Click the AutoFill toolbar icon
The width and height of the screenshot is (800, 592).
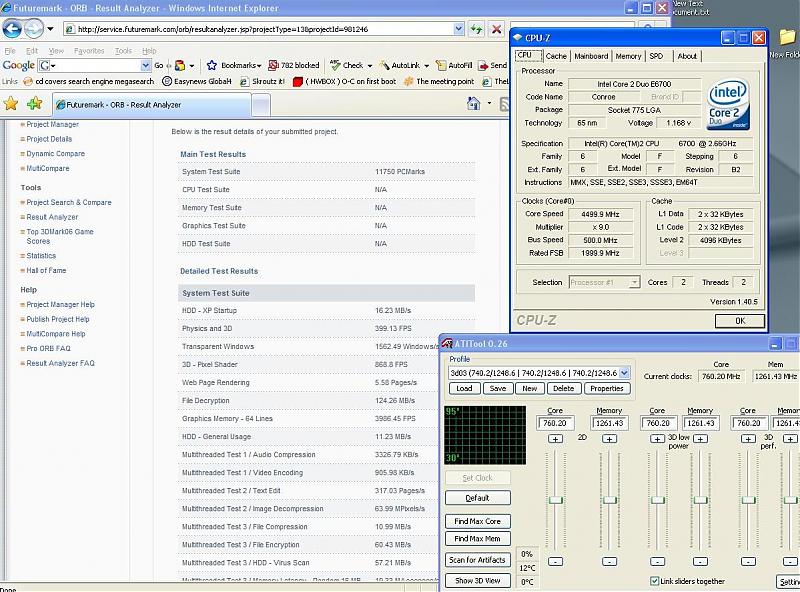pos(441,65)
